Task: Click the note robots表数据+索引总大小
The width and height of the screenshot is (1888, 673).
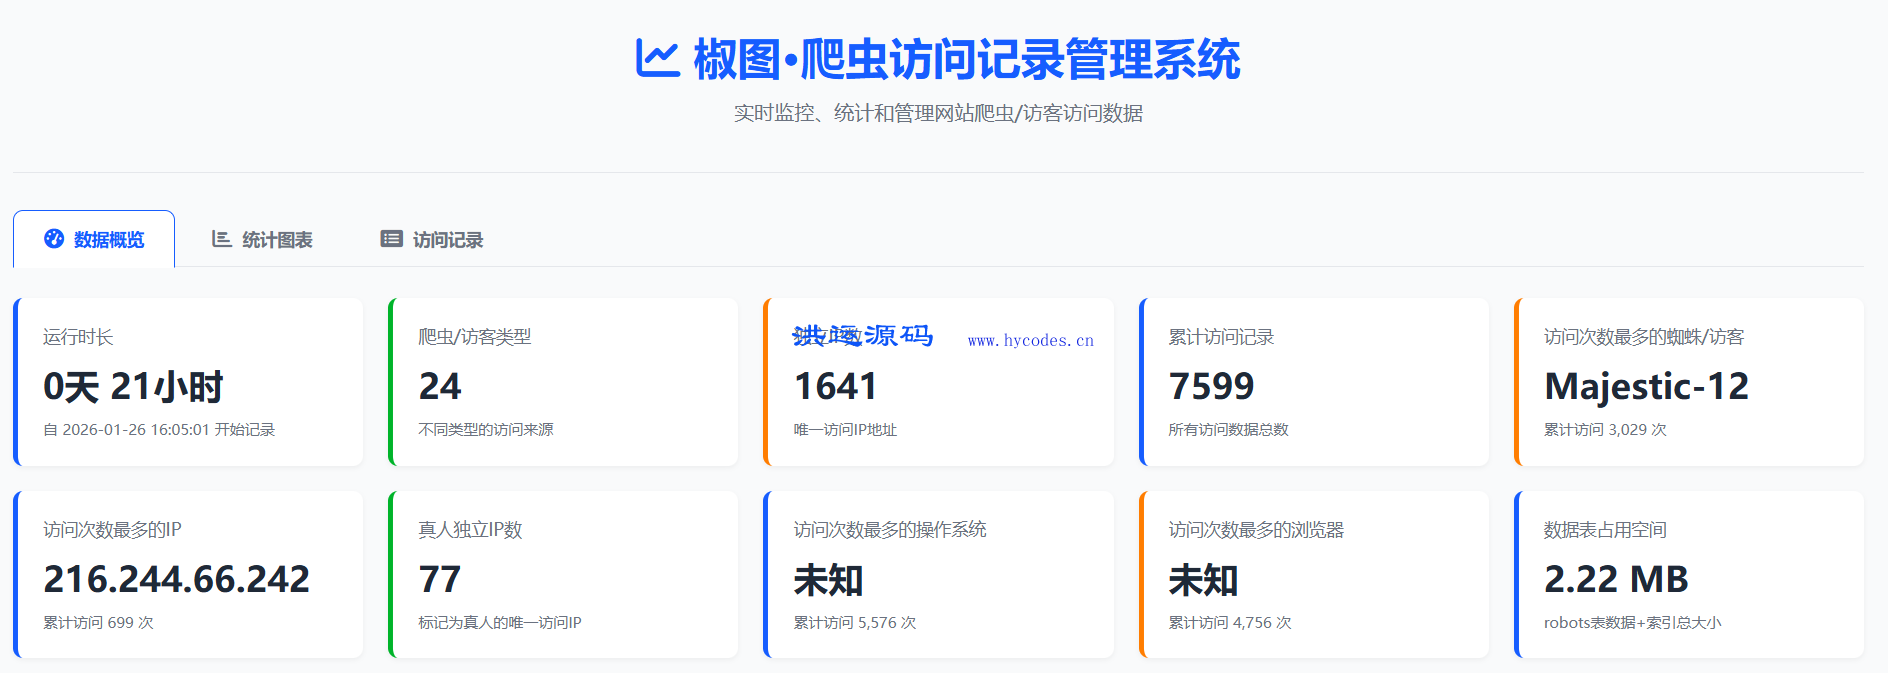Action: point(1633,622)
